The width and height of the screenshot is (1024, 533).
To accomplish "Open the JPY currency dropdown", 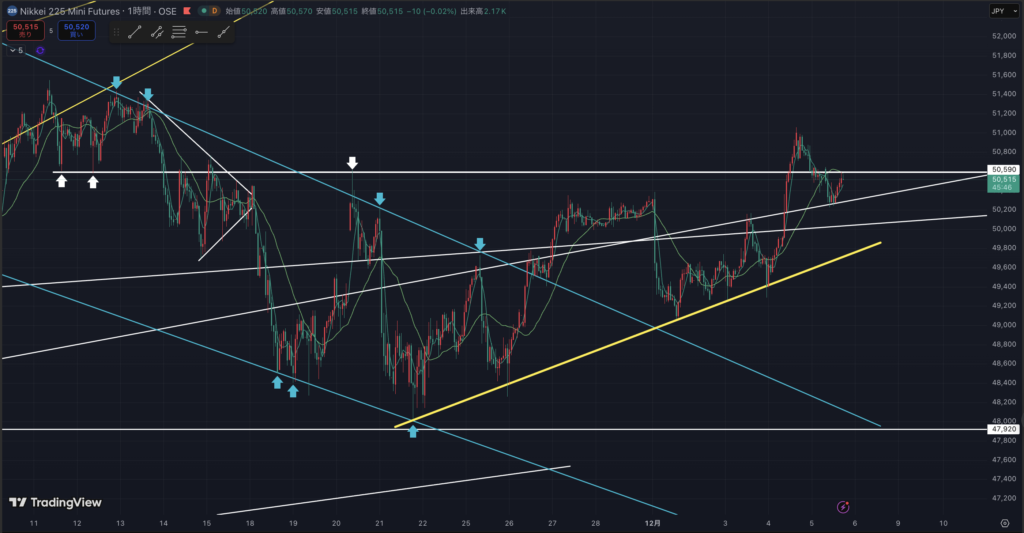I will pos(1000,10).
